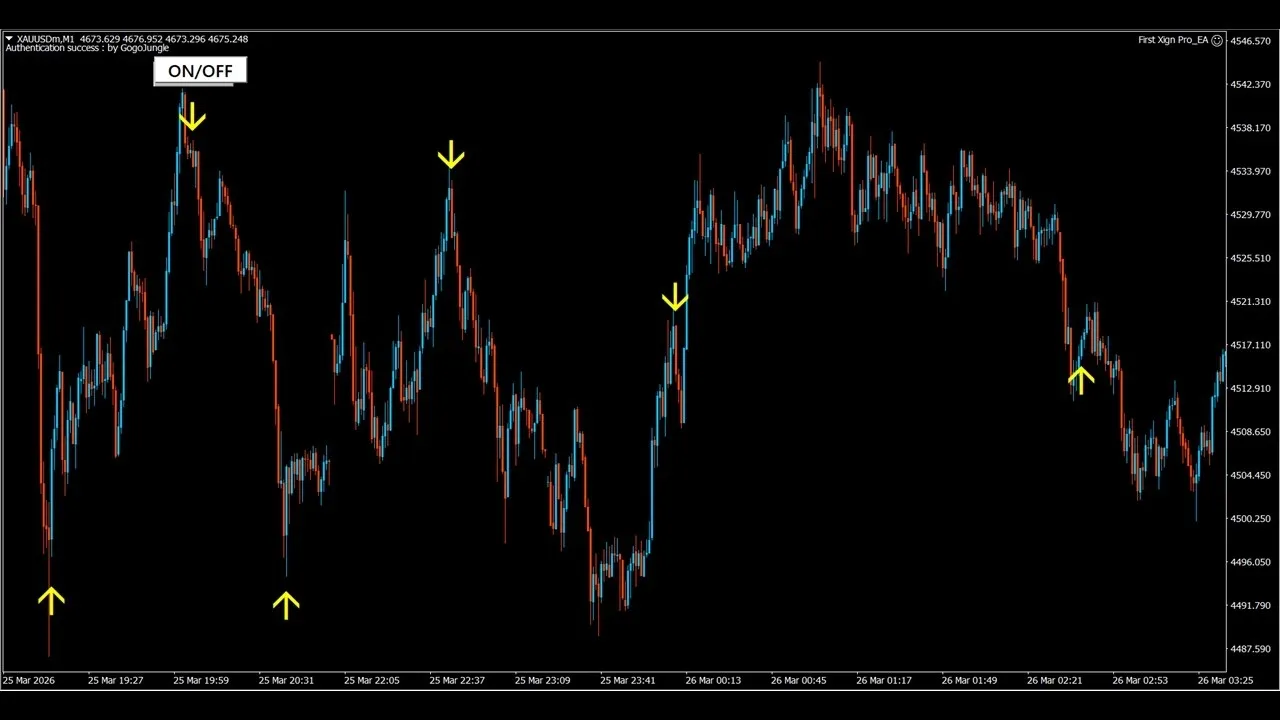This screenshot has height=720, width=1280.
Task: Click the 4525.510 price scale label
Action: coord(1253,258)
